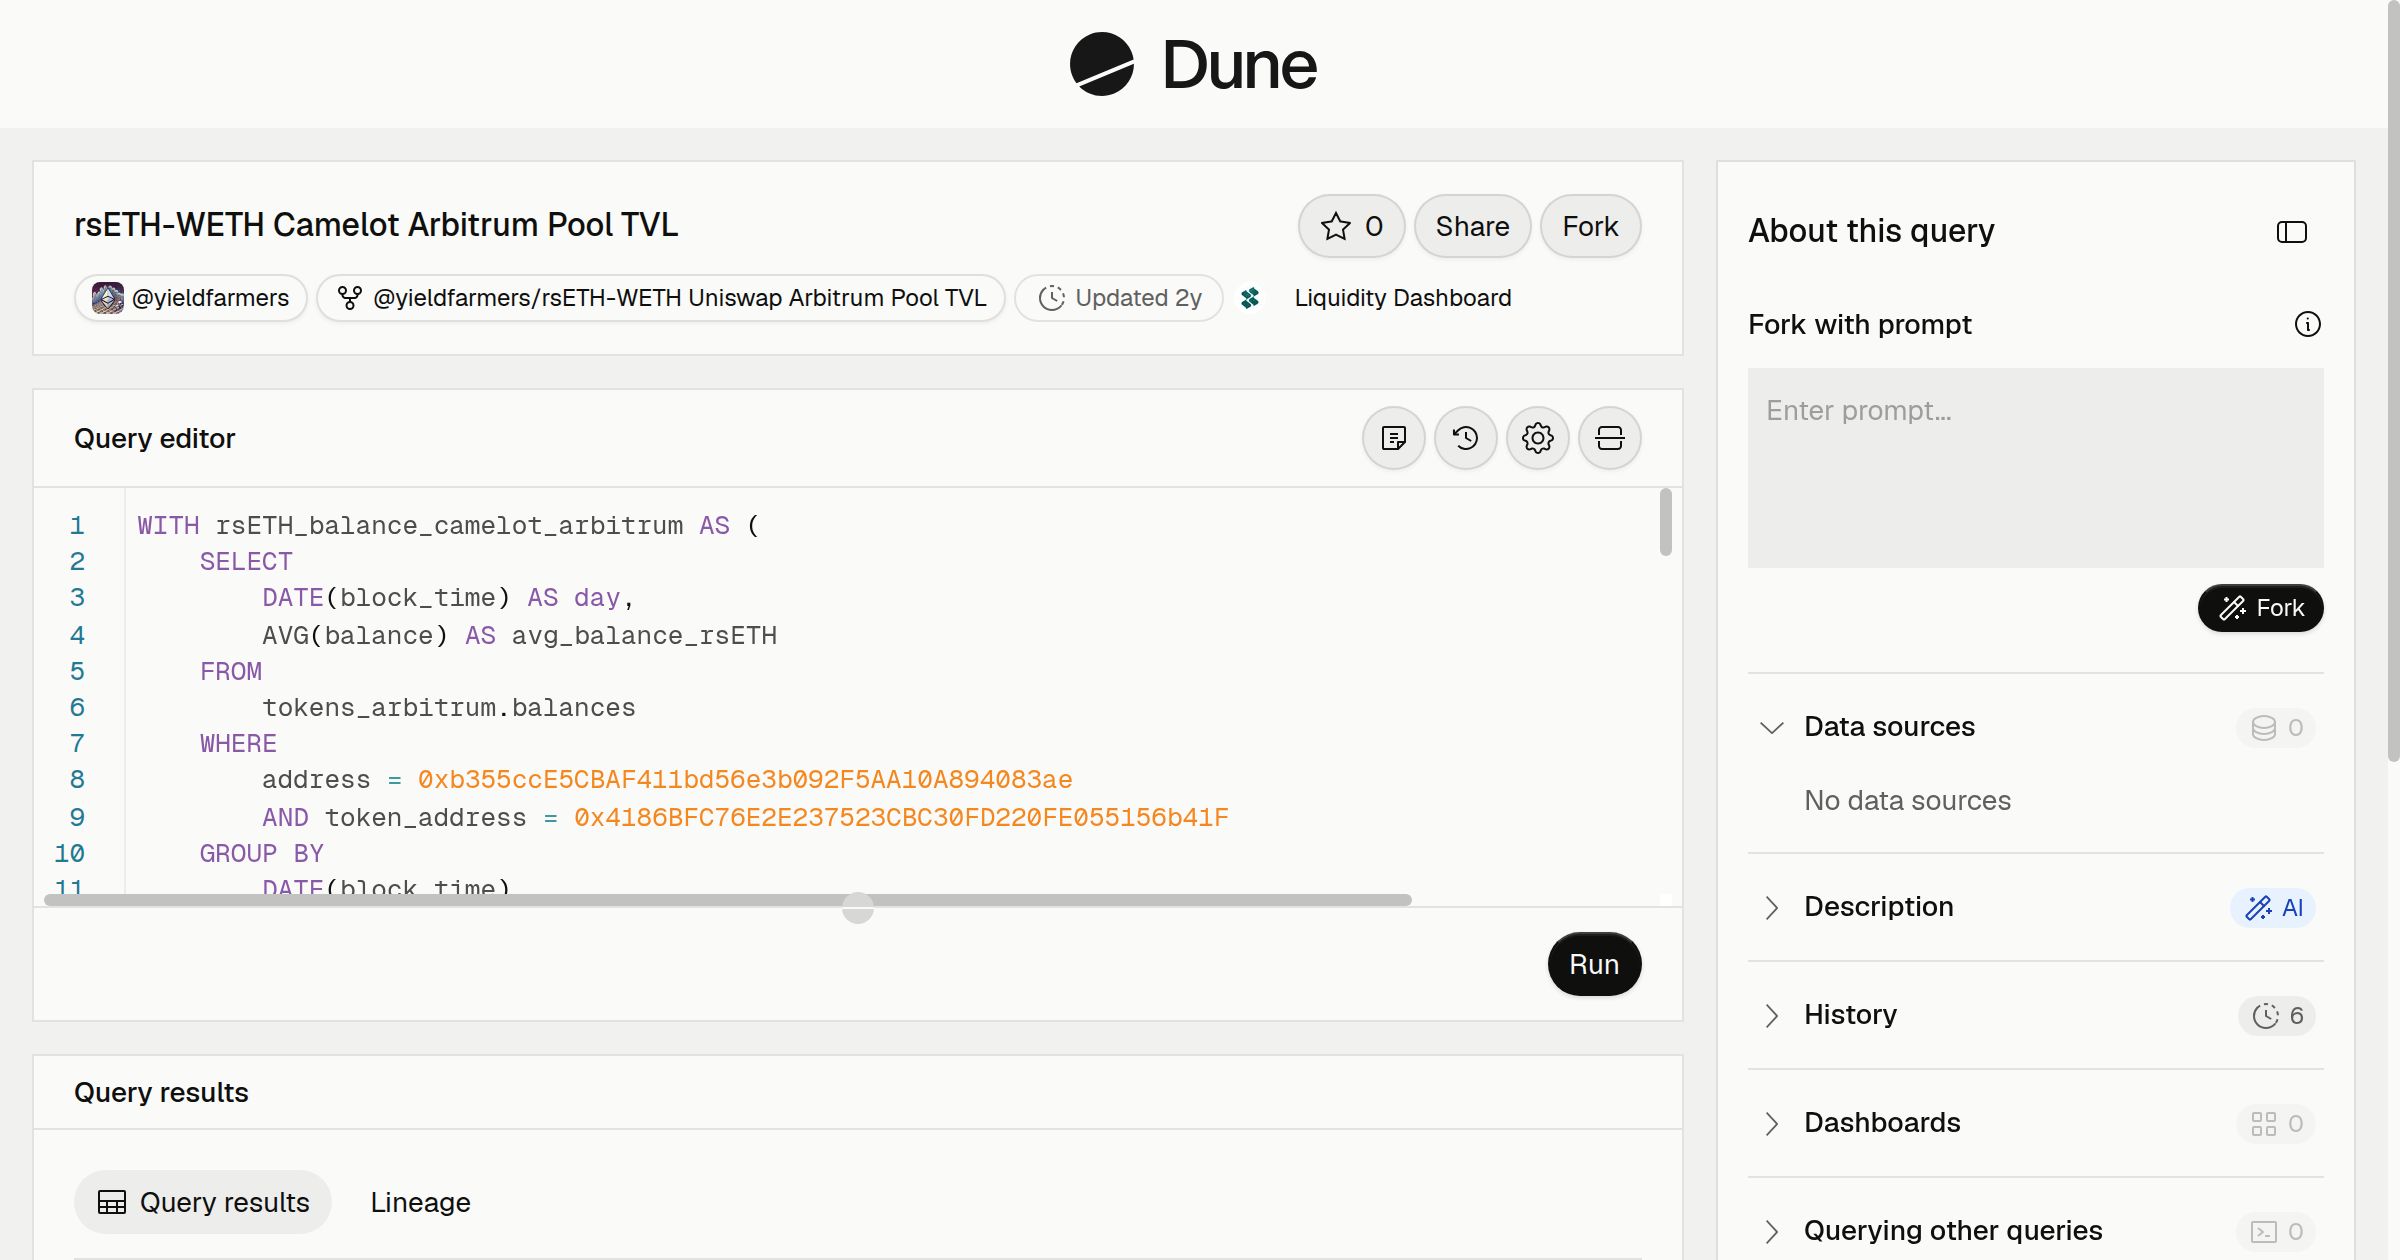This screenshot has height=1260, width=2400.
Task: Click the page vertical scrollbar
Action: click(x=2393, y=380)
